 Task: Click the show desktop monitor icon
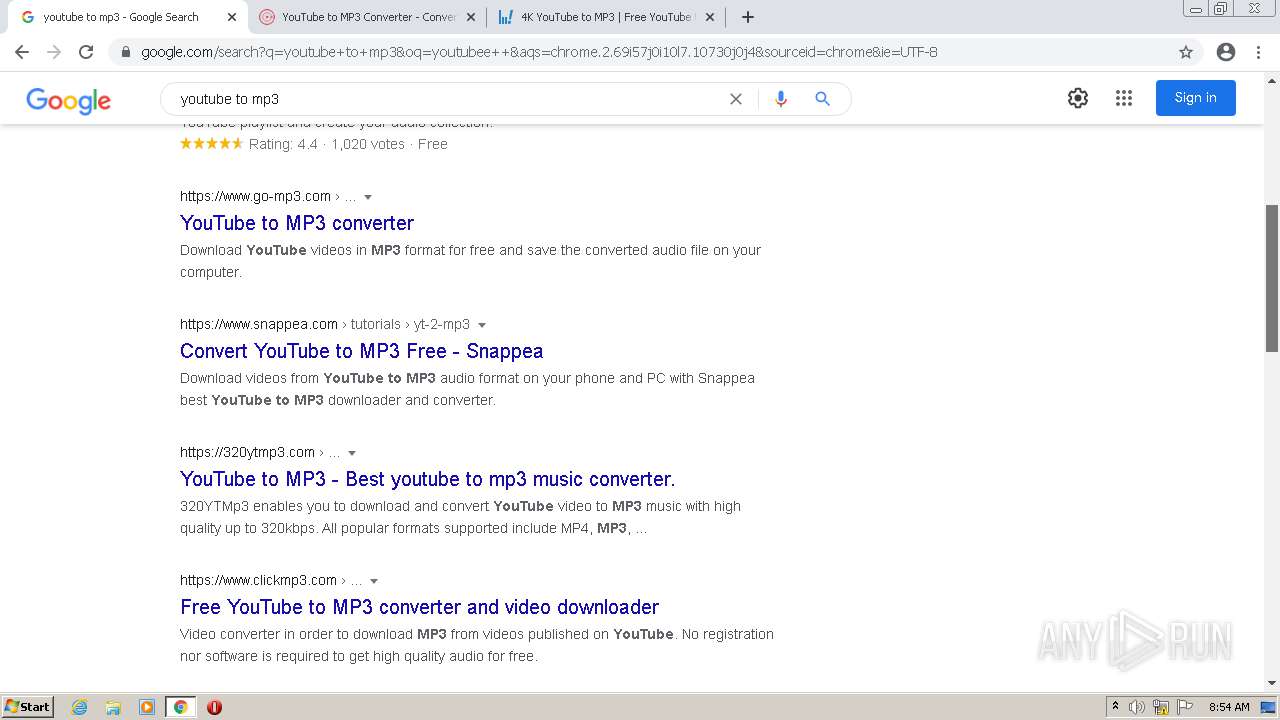click(1268, 707)
